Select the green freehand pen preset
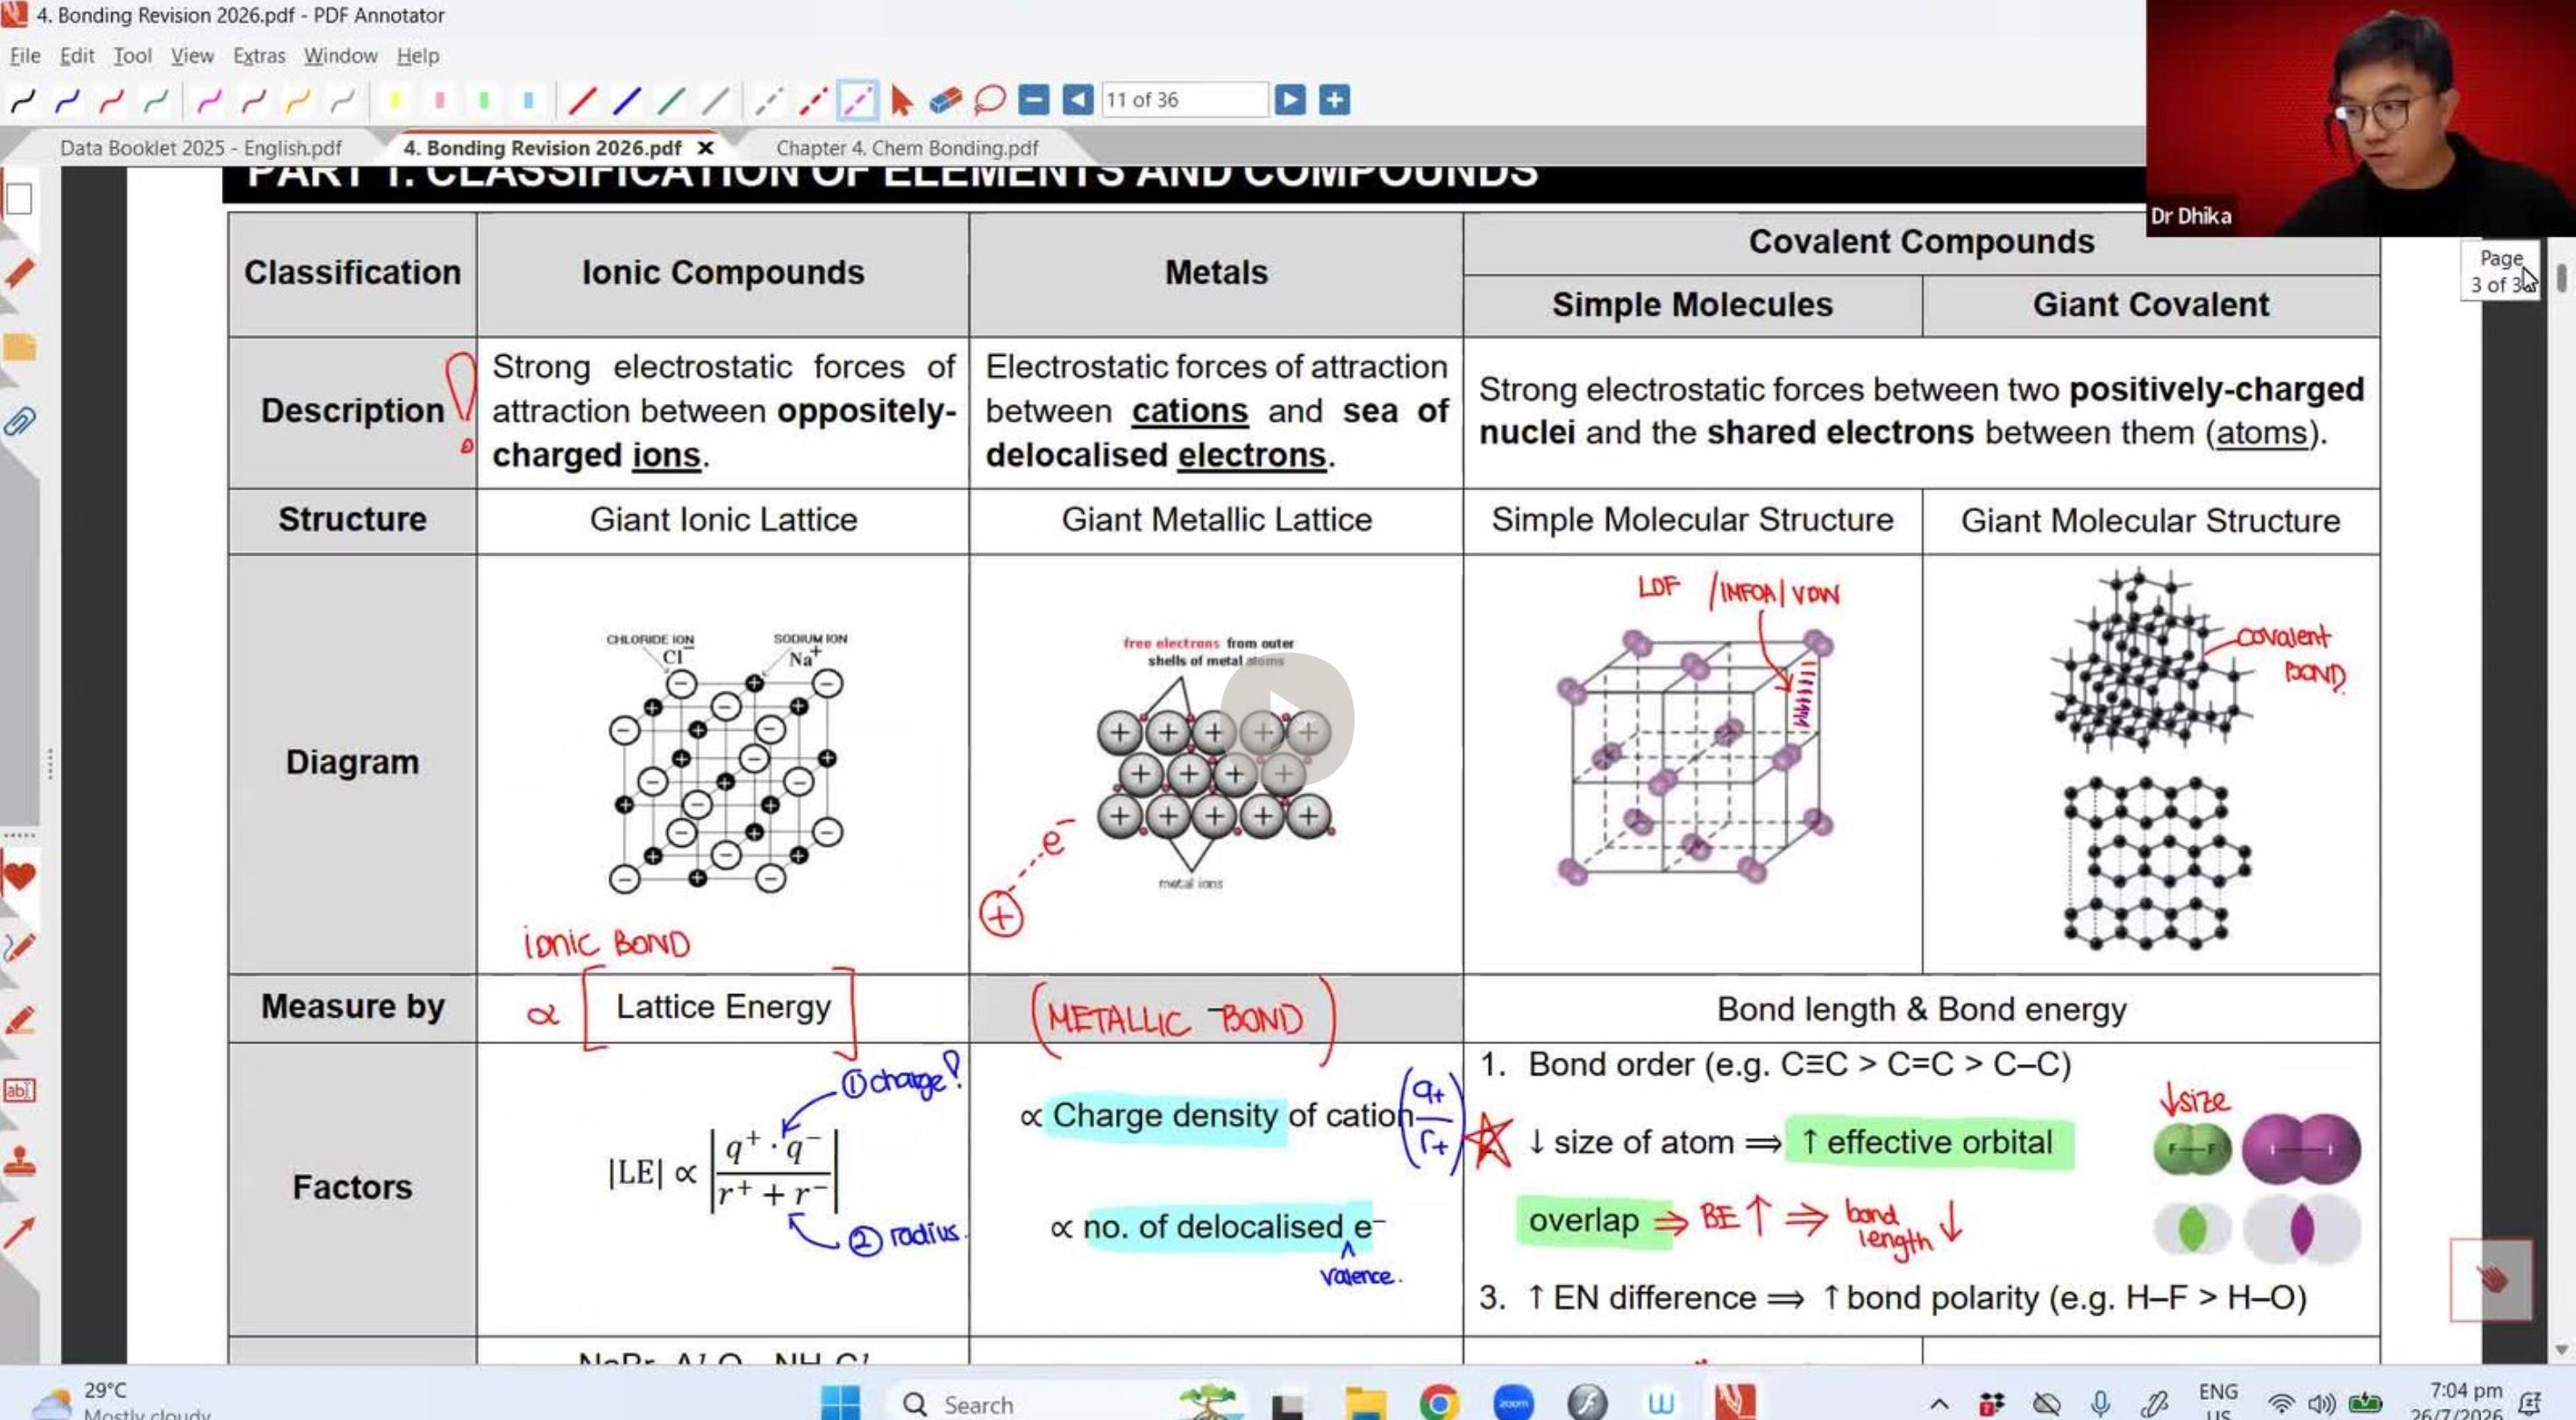The width and height of the screenshot is (2576, 1420). pyautogui.click(x=155, y=100)
